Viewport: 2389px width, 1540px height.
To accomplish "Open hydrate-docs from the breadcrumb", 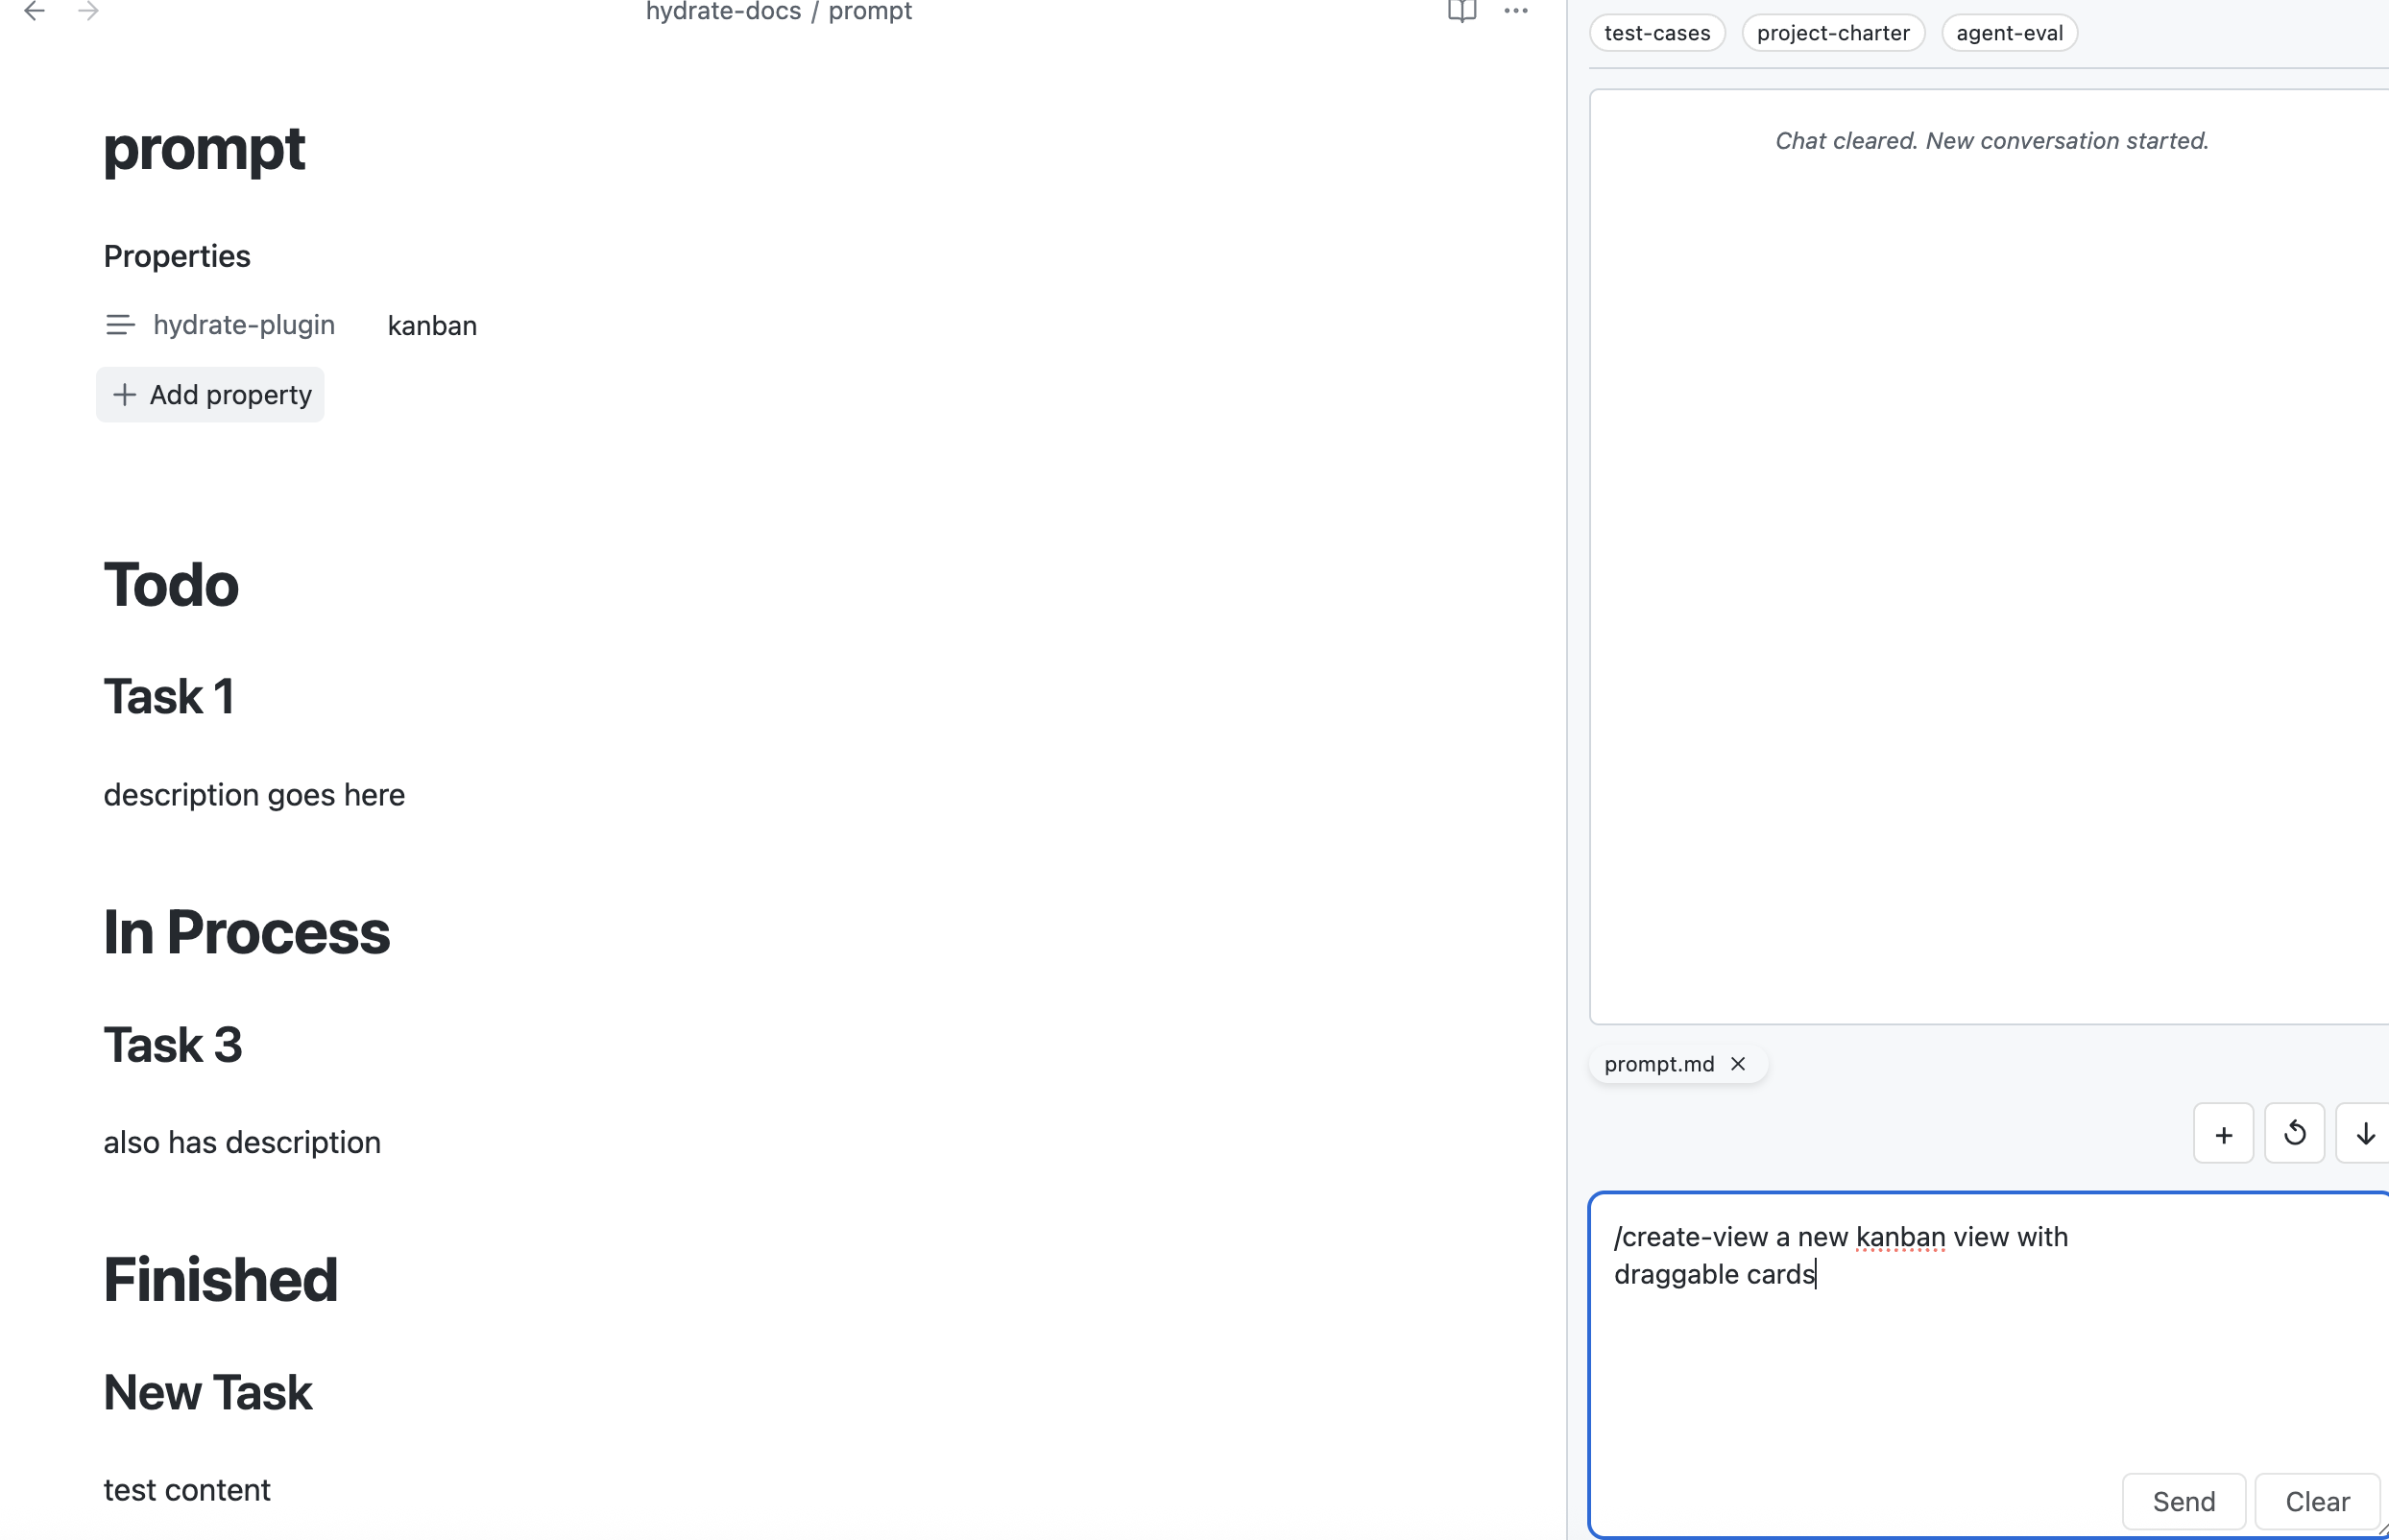I will pyautogui.click(x=722, y=12).
